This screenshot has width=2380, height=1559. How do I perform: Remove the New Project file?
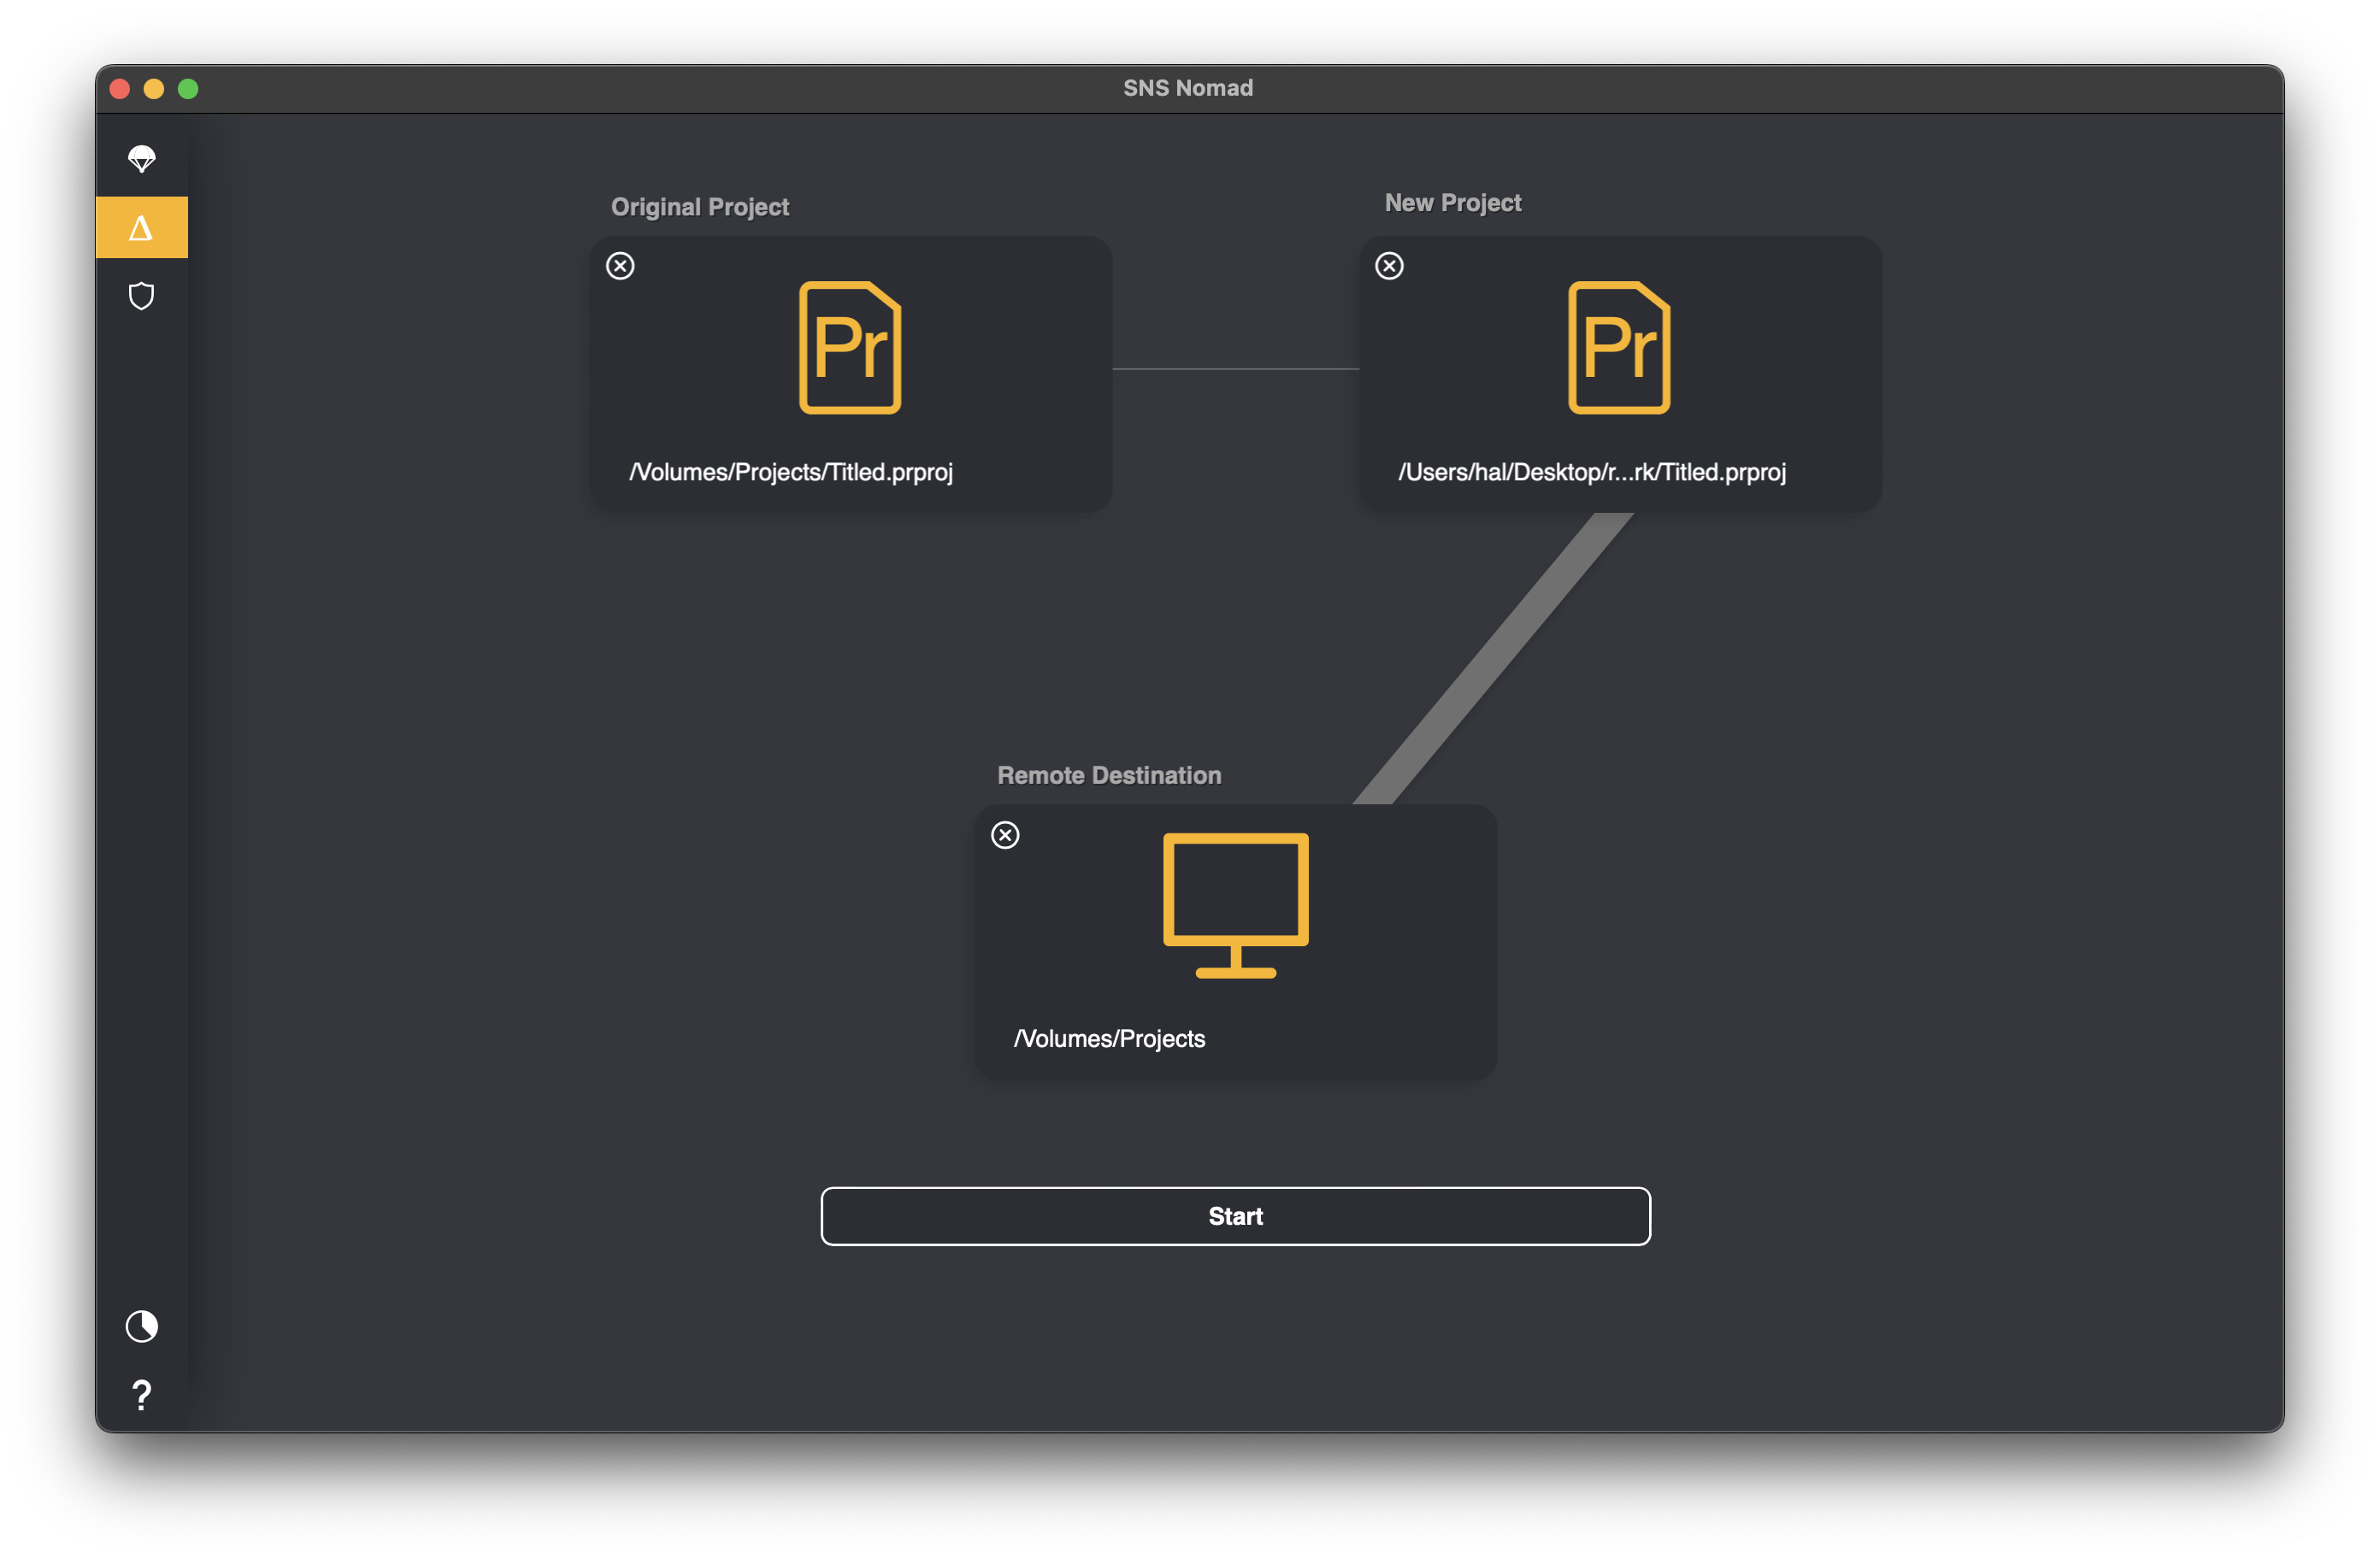[x=1389, y=266]
